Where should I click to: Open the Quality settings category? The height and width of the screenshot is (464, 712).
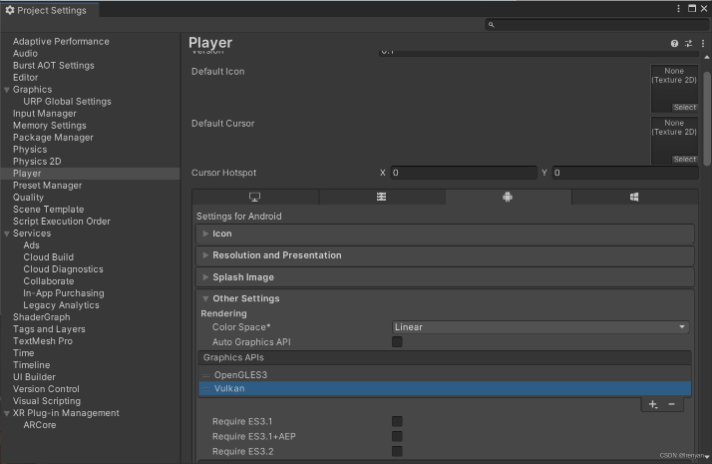tap(28, 197)
